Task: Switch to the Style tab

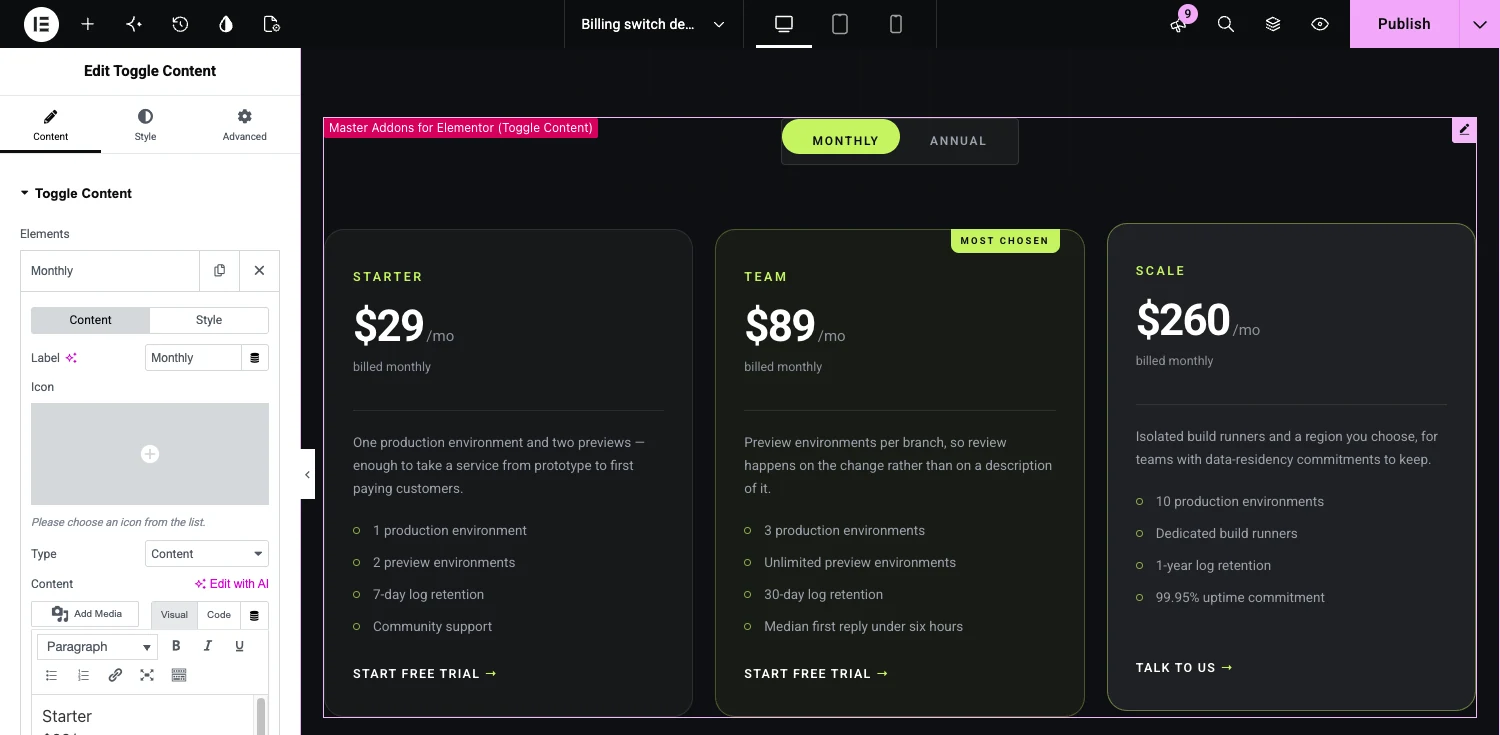Action: pyautogui.click(x=145, y=125)
